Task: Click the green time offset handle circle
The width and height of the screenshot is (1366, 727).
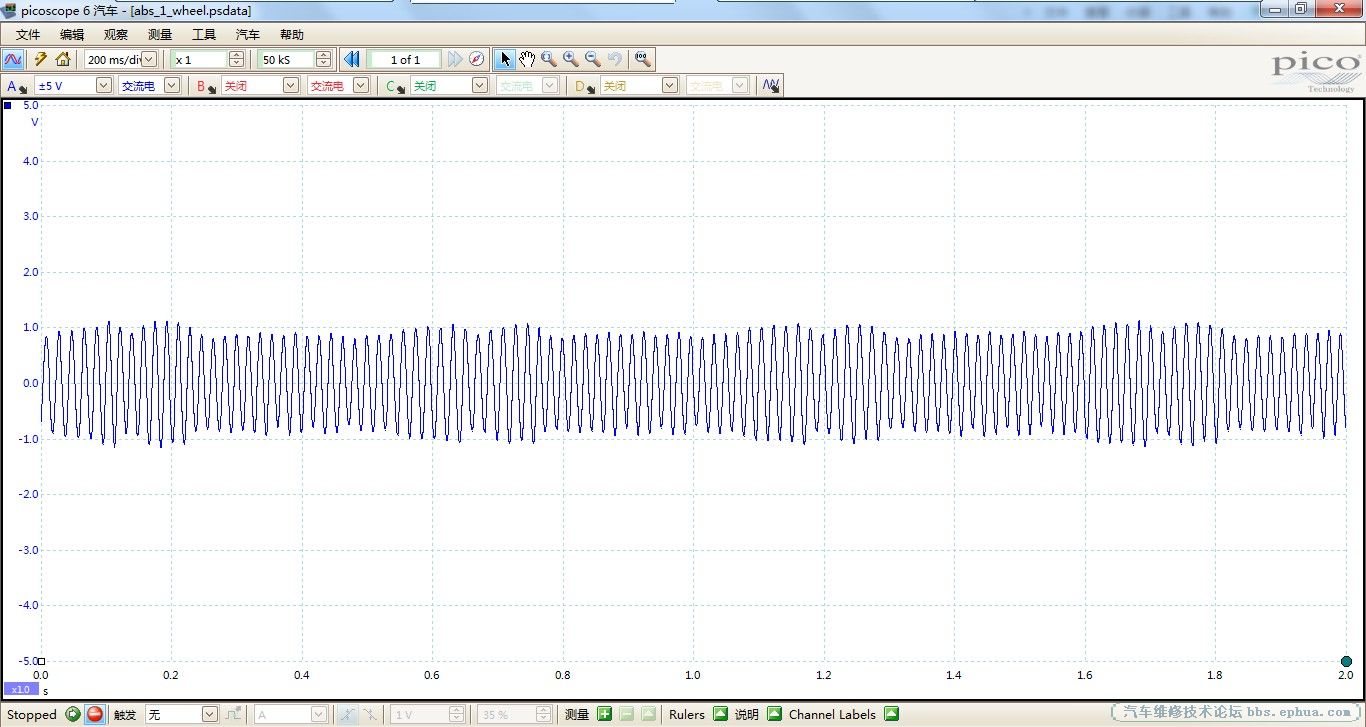Action: click(x=1346, y=661)
